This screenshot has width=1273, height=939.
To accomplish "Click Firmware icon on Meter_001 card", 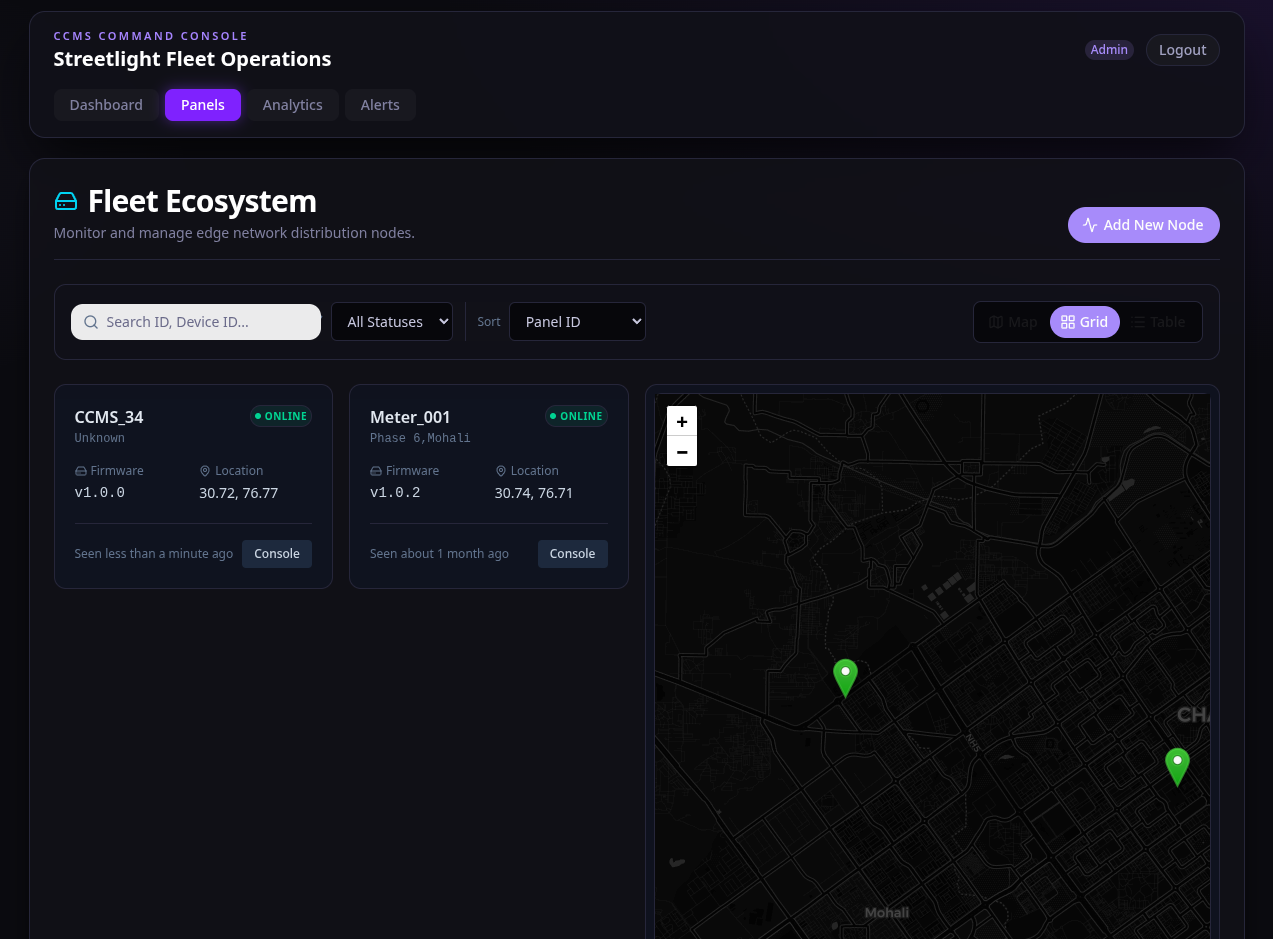I will point(376,471).
